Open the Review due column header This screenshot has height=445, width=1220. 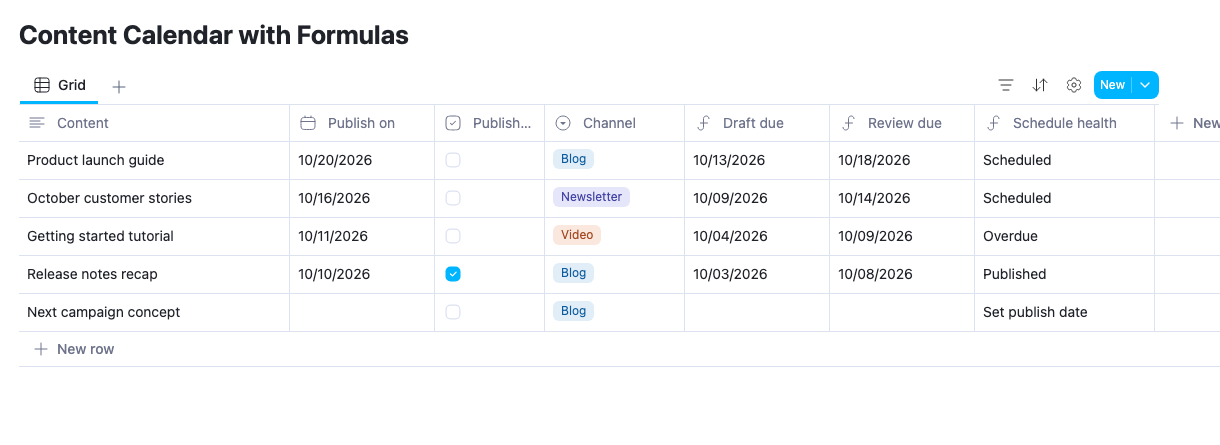[x=902, y=123]
